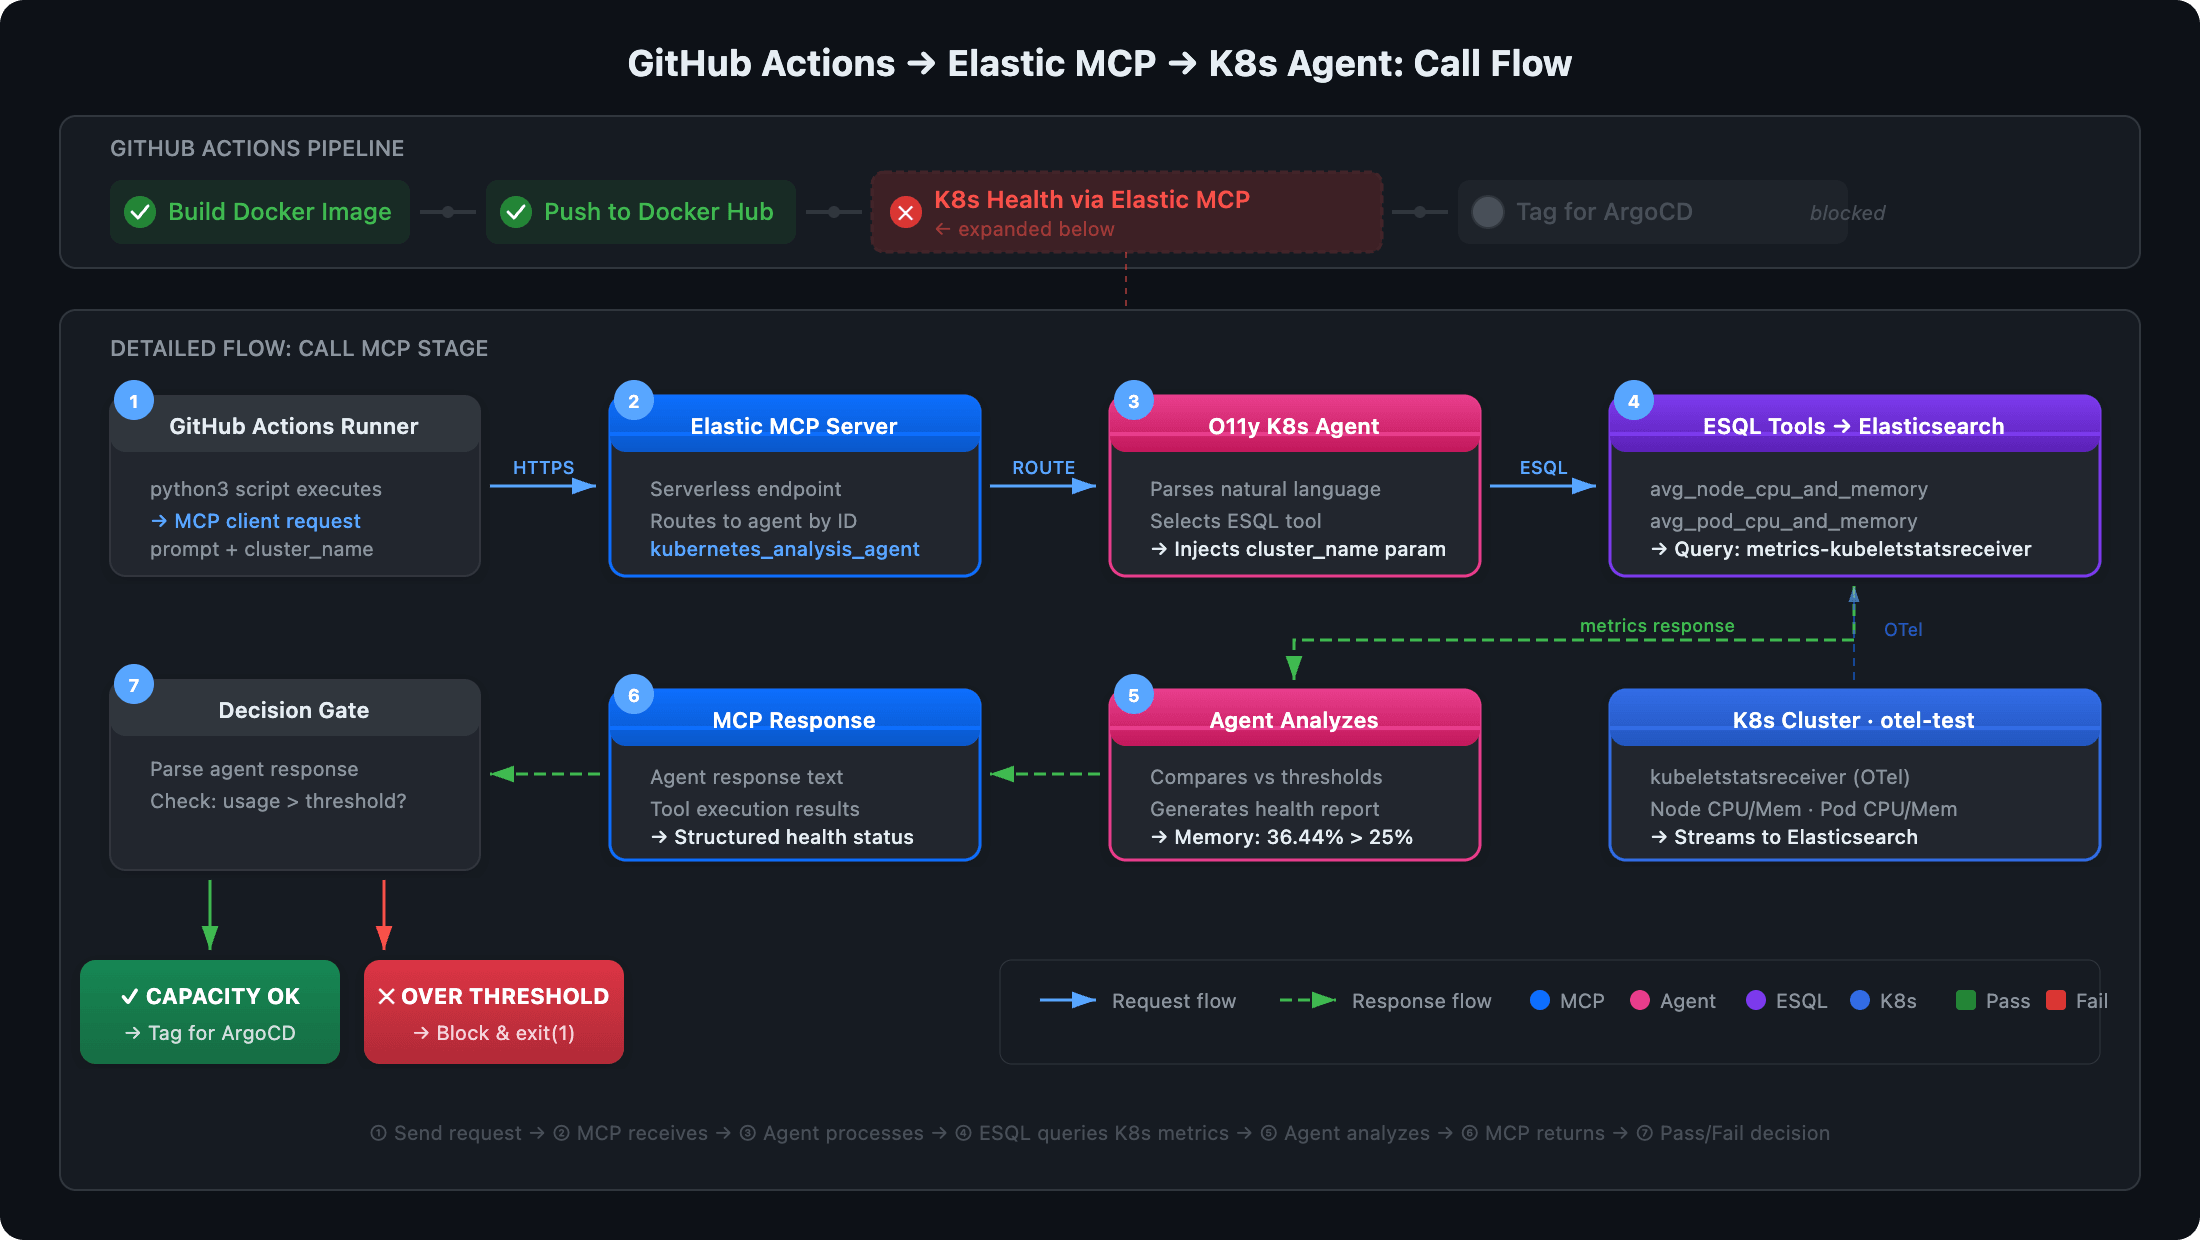Select the Github Actions Pipeline section header
Screen dimensions: 2200x1240
click(257, 147)
